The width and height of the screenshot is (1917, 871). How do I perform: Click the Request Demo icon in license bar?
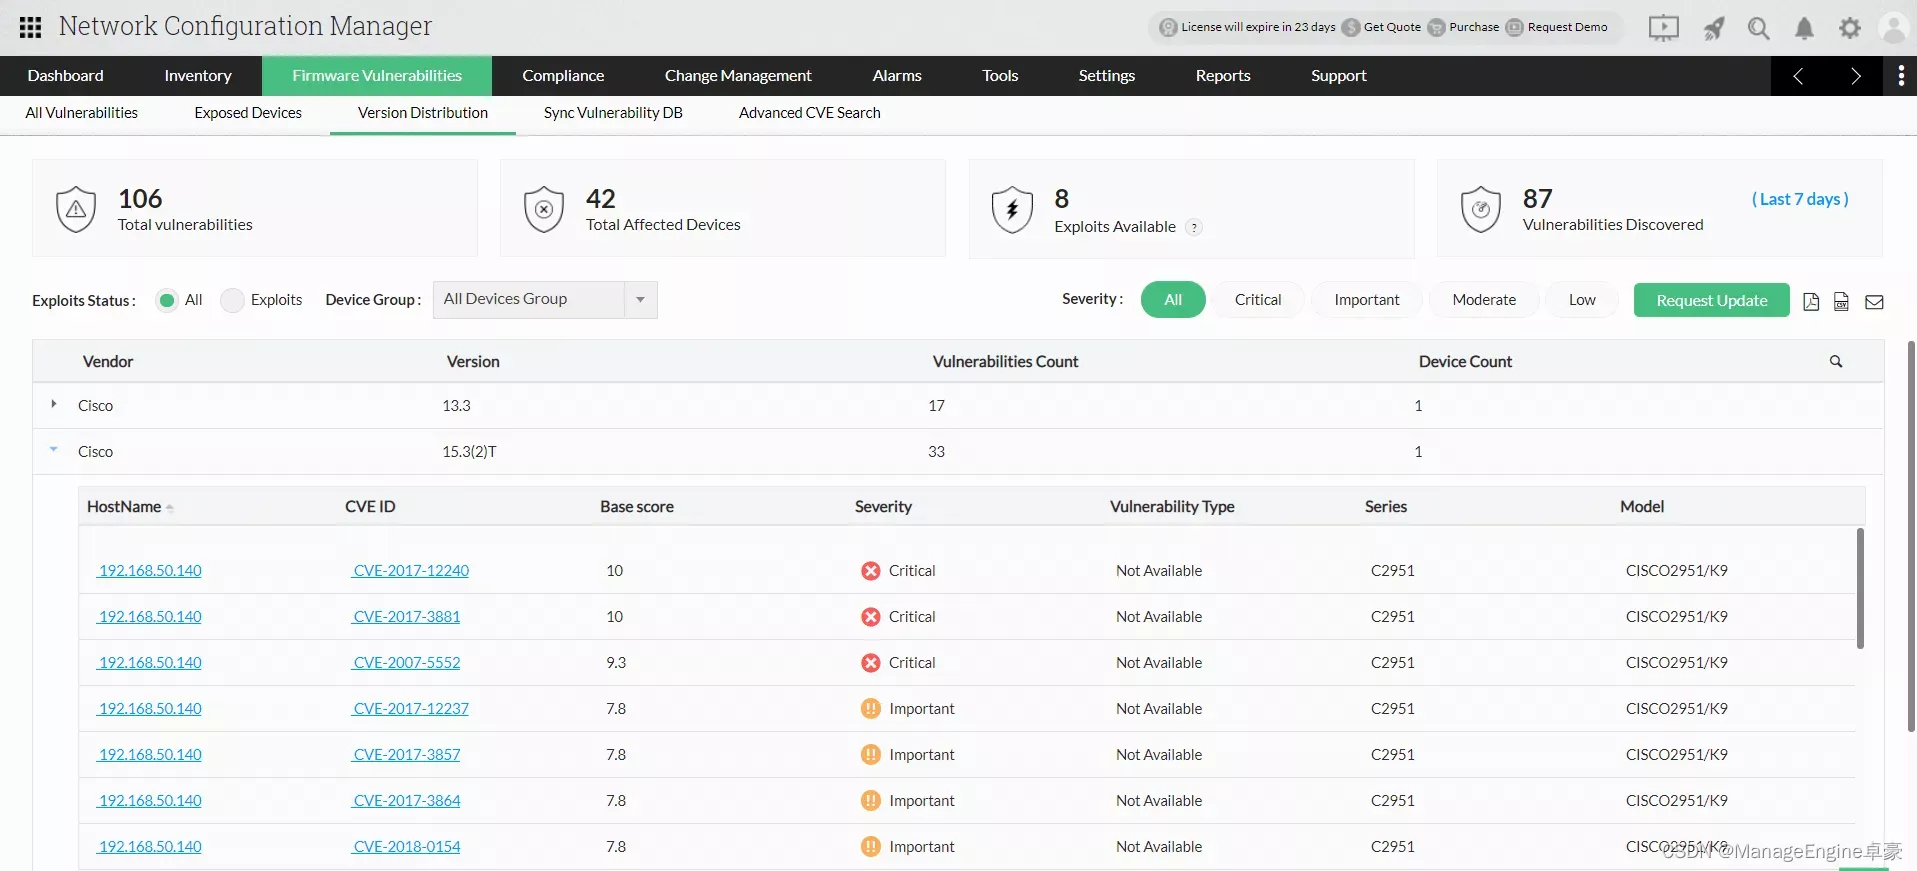click(x=1514, y=27)
